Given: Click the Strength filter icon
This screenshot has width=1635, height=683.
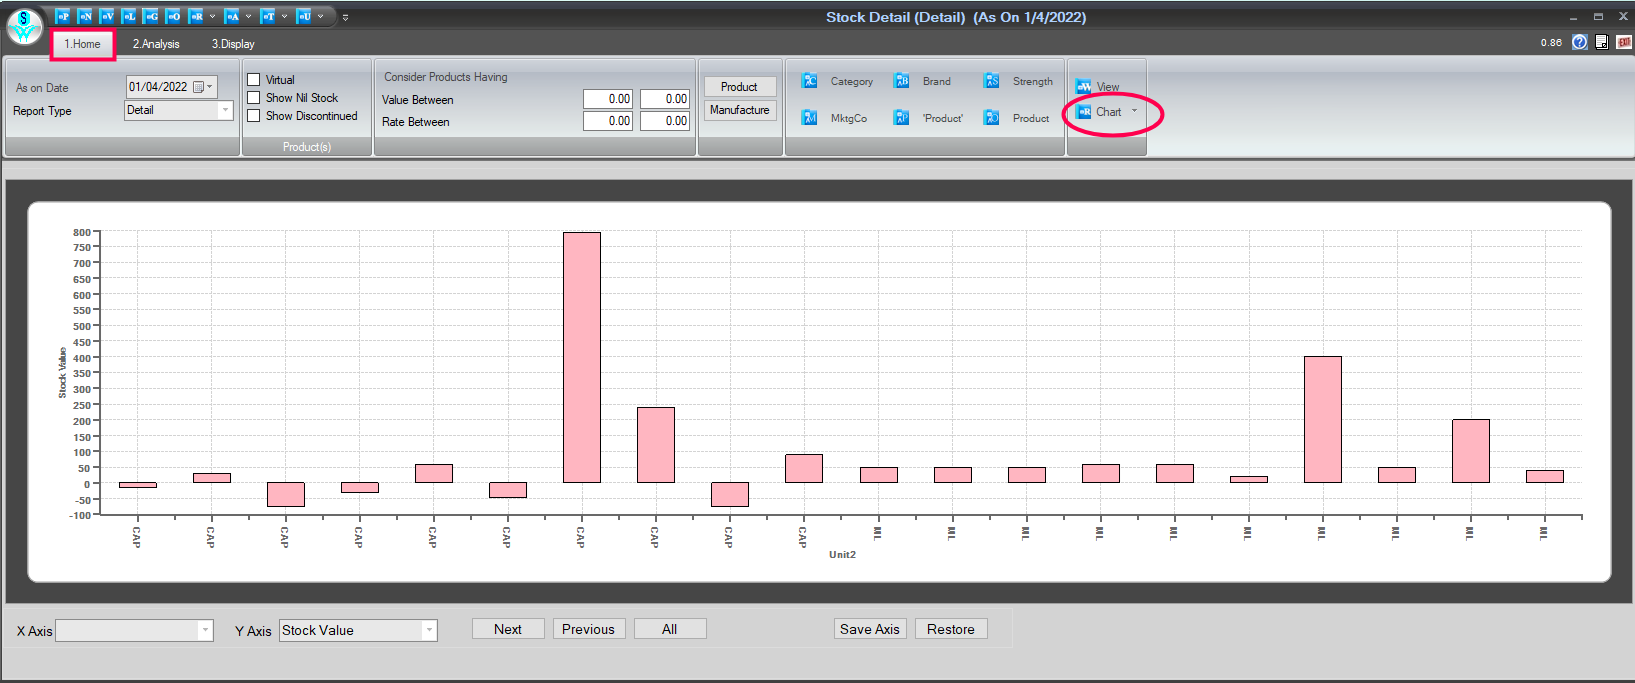Looking at the screenshot, I should click(991, 81).
